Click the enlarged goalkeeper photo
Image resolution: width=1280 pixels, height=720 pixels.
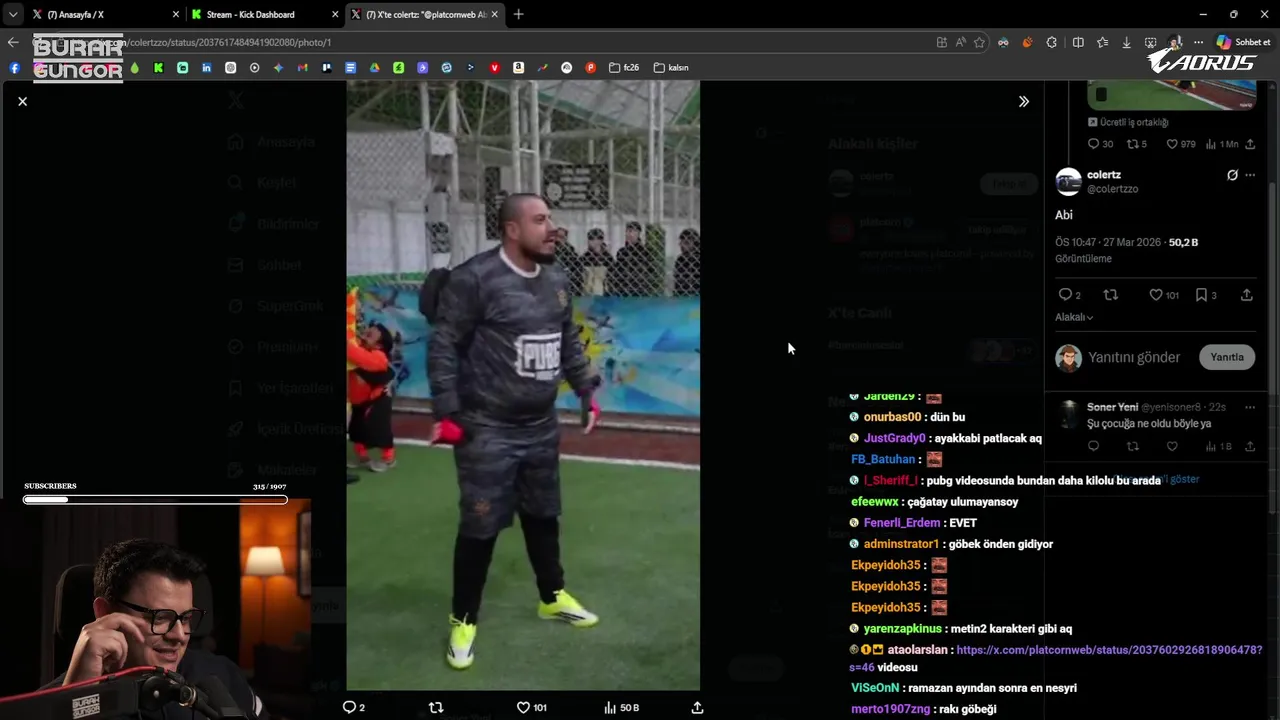[x=523, y=385]
